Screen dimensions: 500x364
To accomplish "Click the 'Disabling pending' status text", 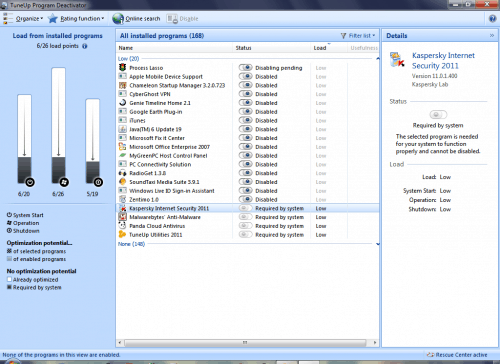I will tap(279, 68).
